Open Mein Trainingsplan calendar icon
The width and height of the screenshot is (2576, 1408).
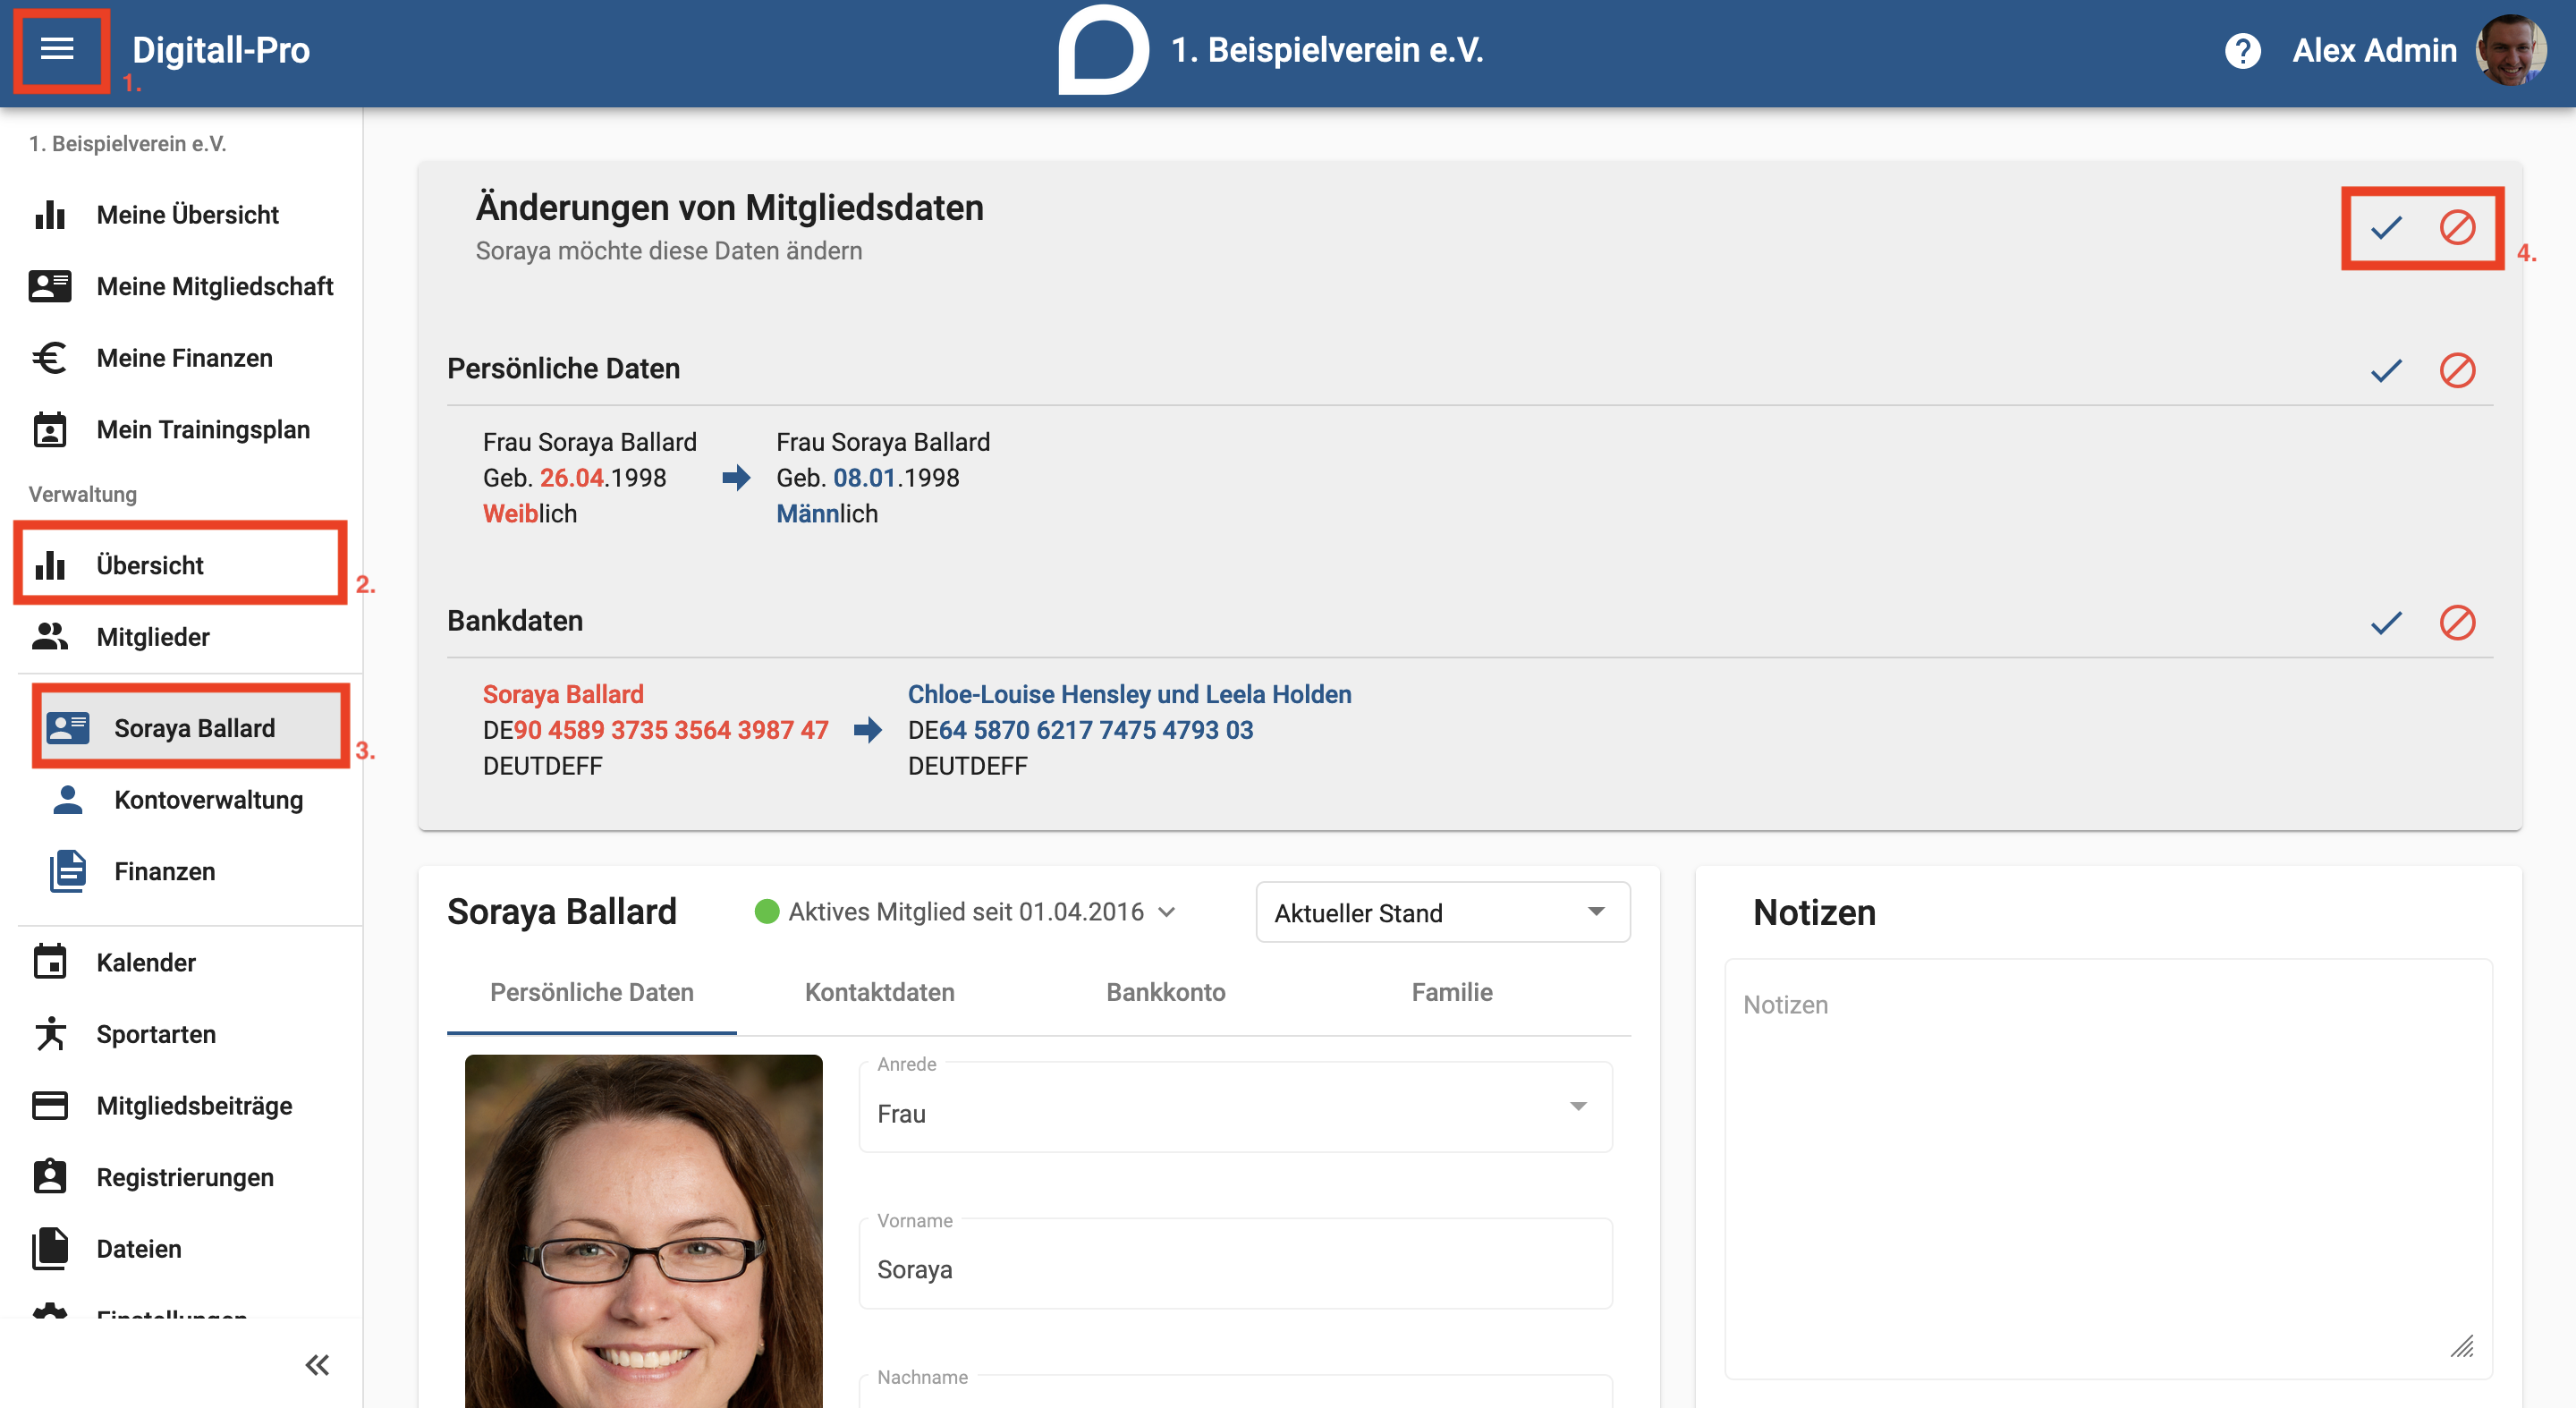(50, 430)
